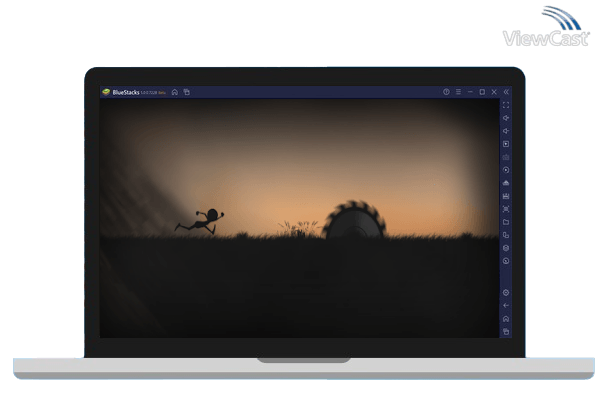This screenshot has height=414, width=602.
Task: Click the circular play icon in sidebar
Action: coord(506,170)
